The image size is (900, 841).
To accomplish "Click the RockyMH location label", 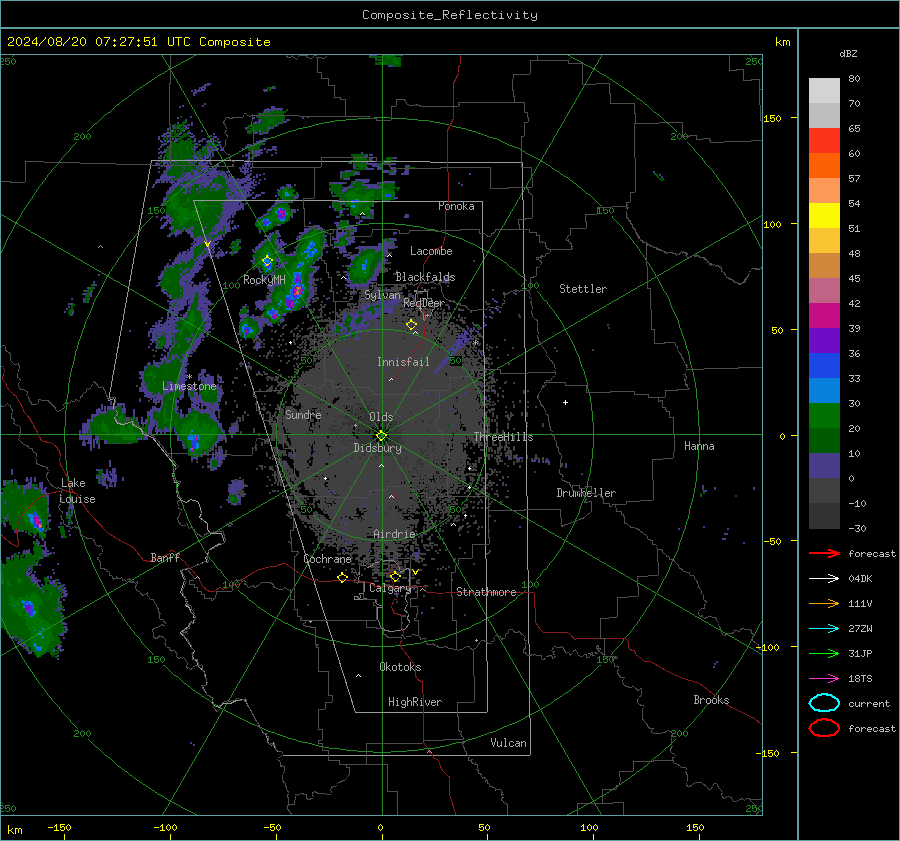I will click(264, 280).
